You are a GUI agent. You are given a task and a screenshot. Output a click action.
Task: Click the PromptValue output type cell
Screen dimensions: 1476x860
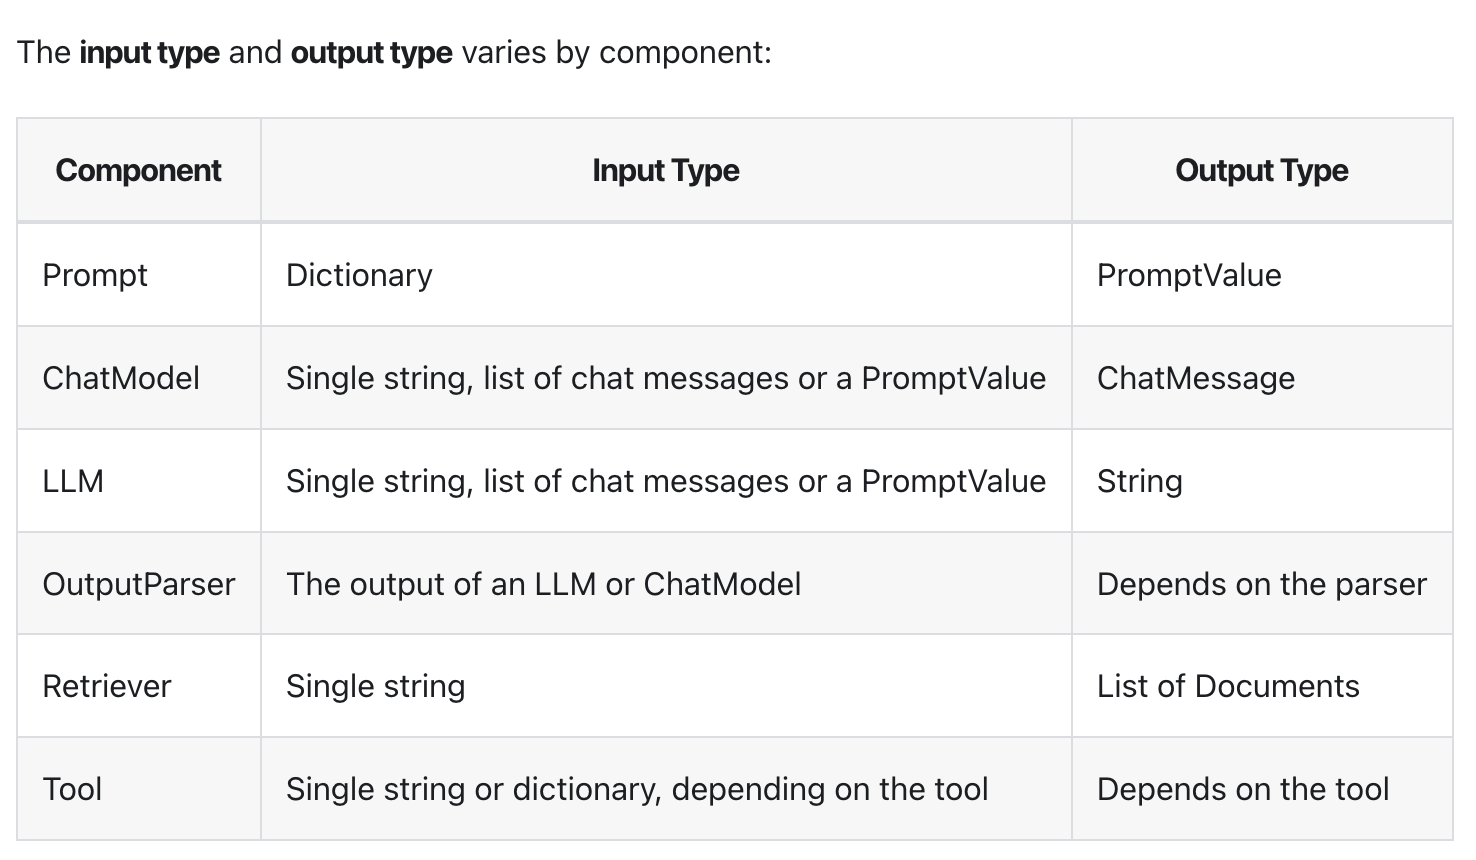click(1188, 275)
